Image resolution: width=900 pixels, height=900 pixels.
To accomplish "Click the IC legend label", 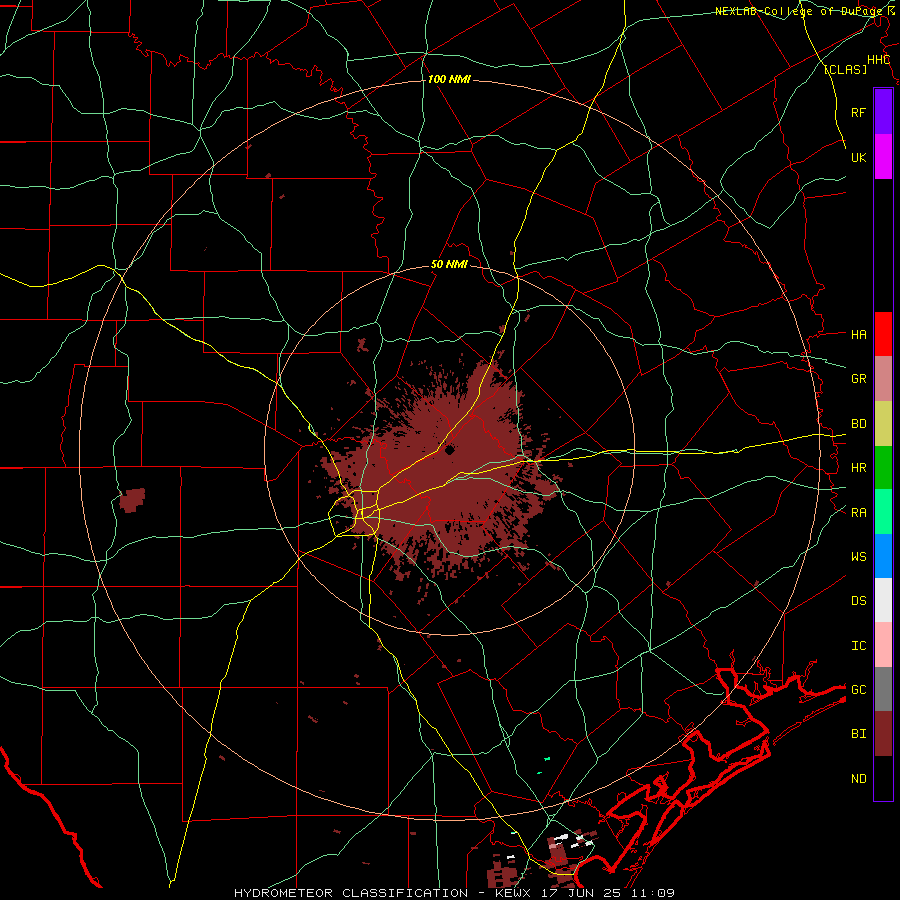I will point(858,646).
